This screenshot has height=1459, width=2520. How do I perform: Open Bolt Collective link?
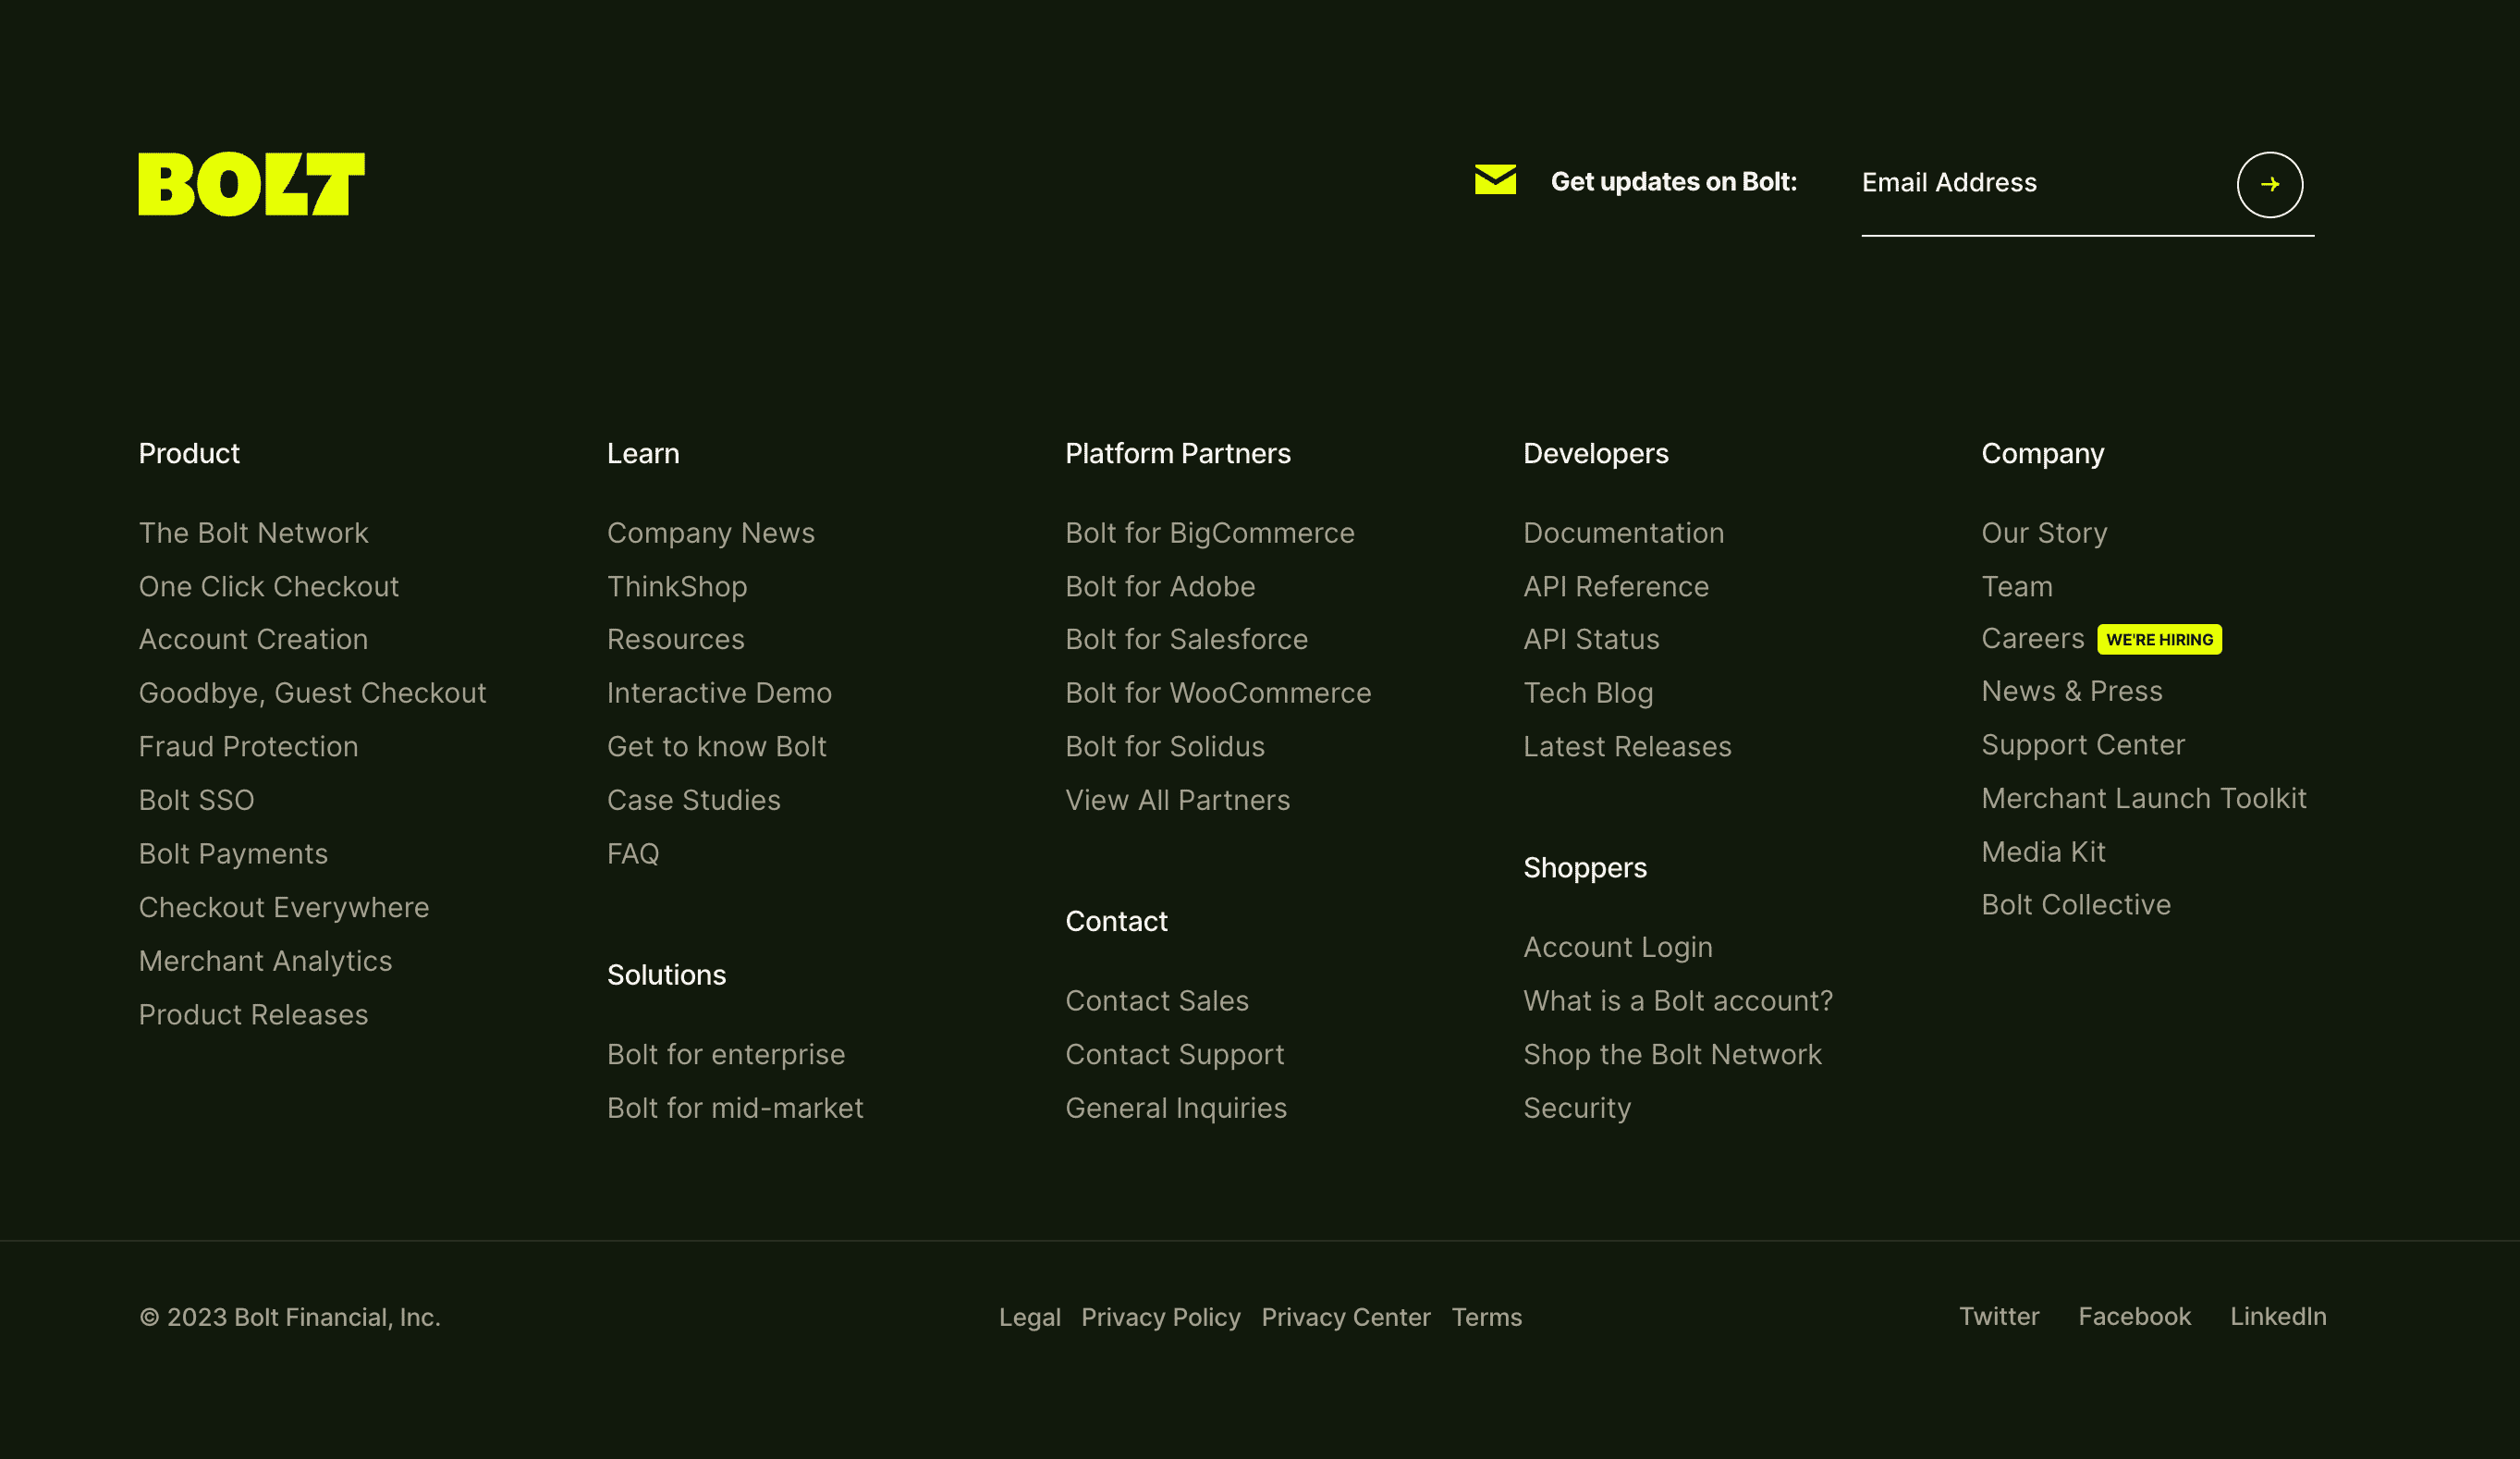click(x=2076, y=905)
